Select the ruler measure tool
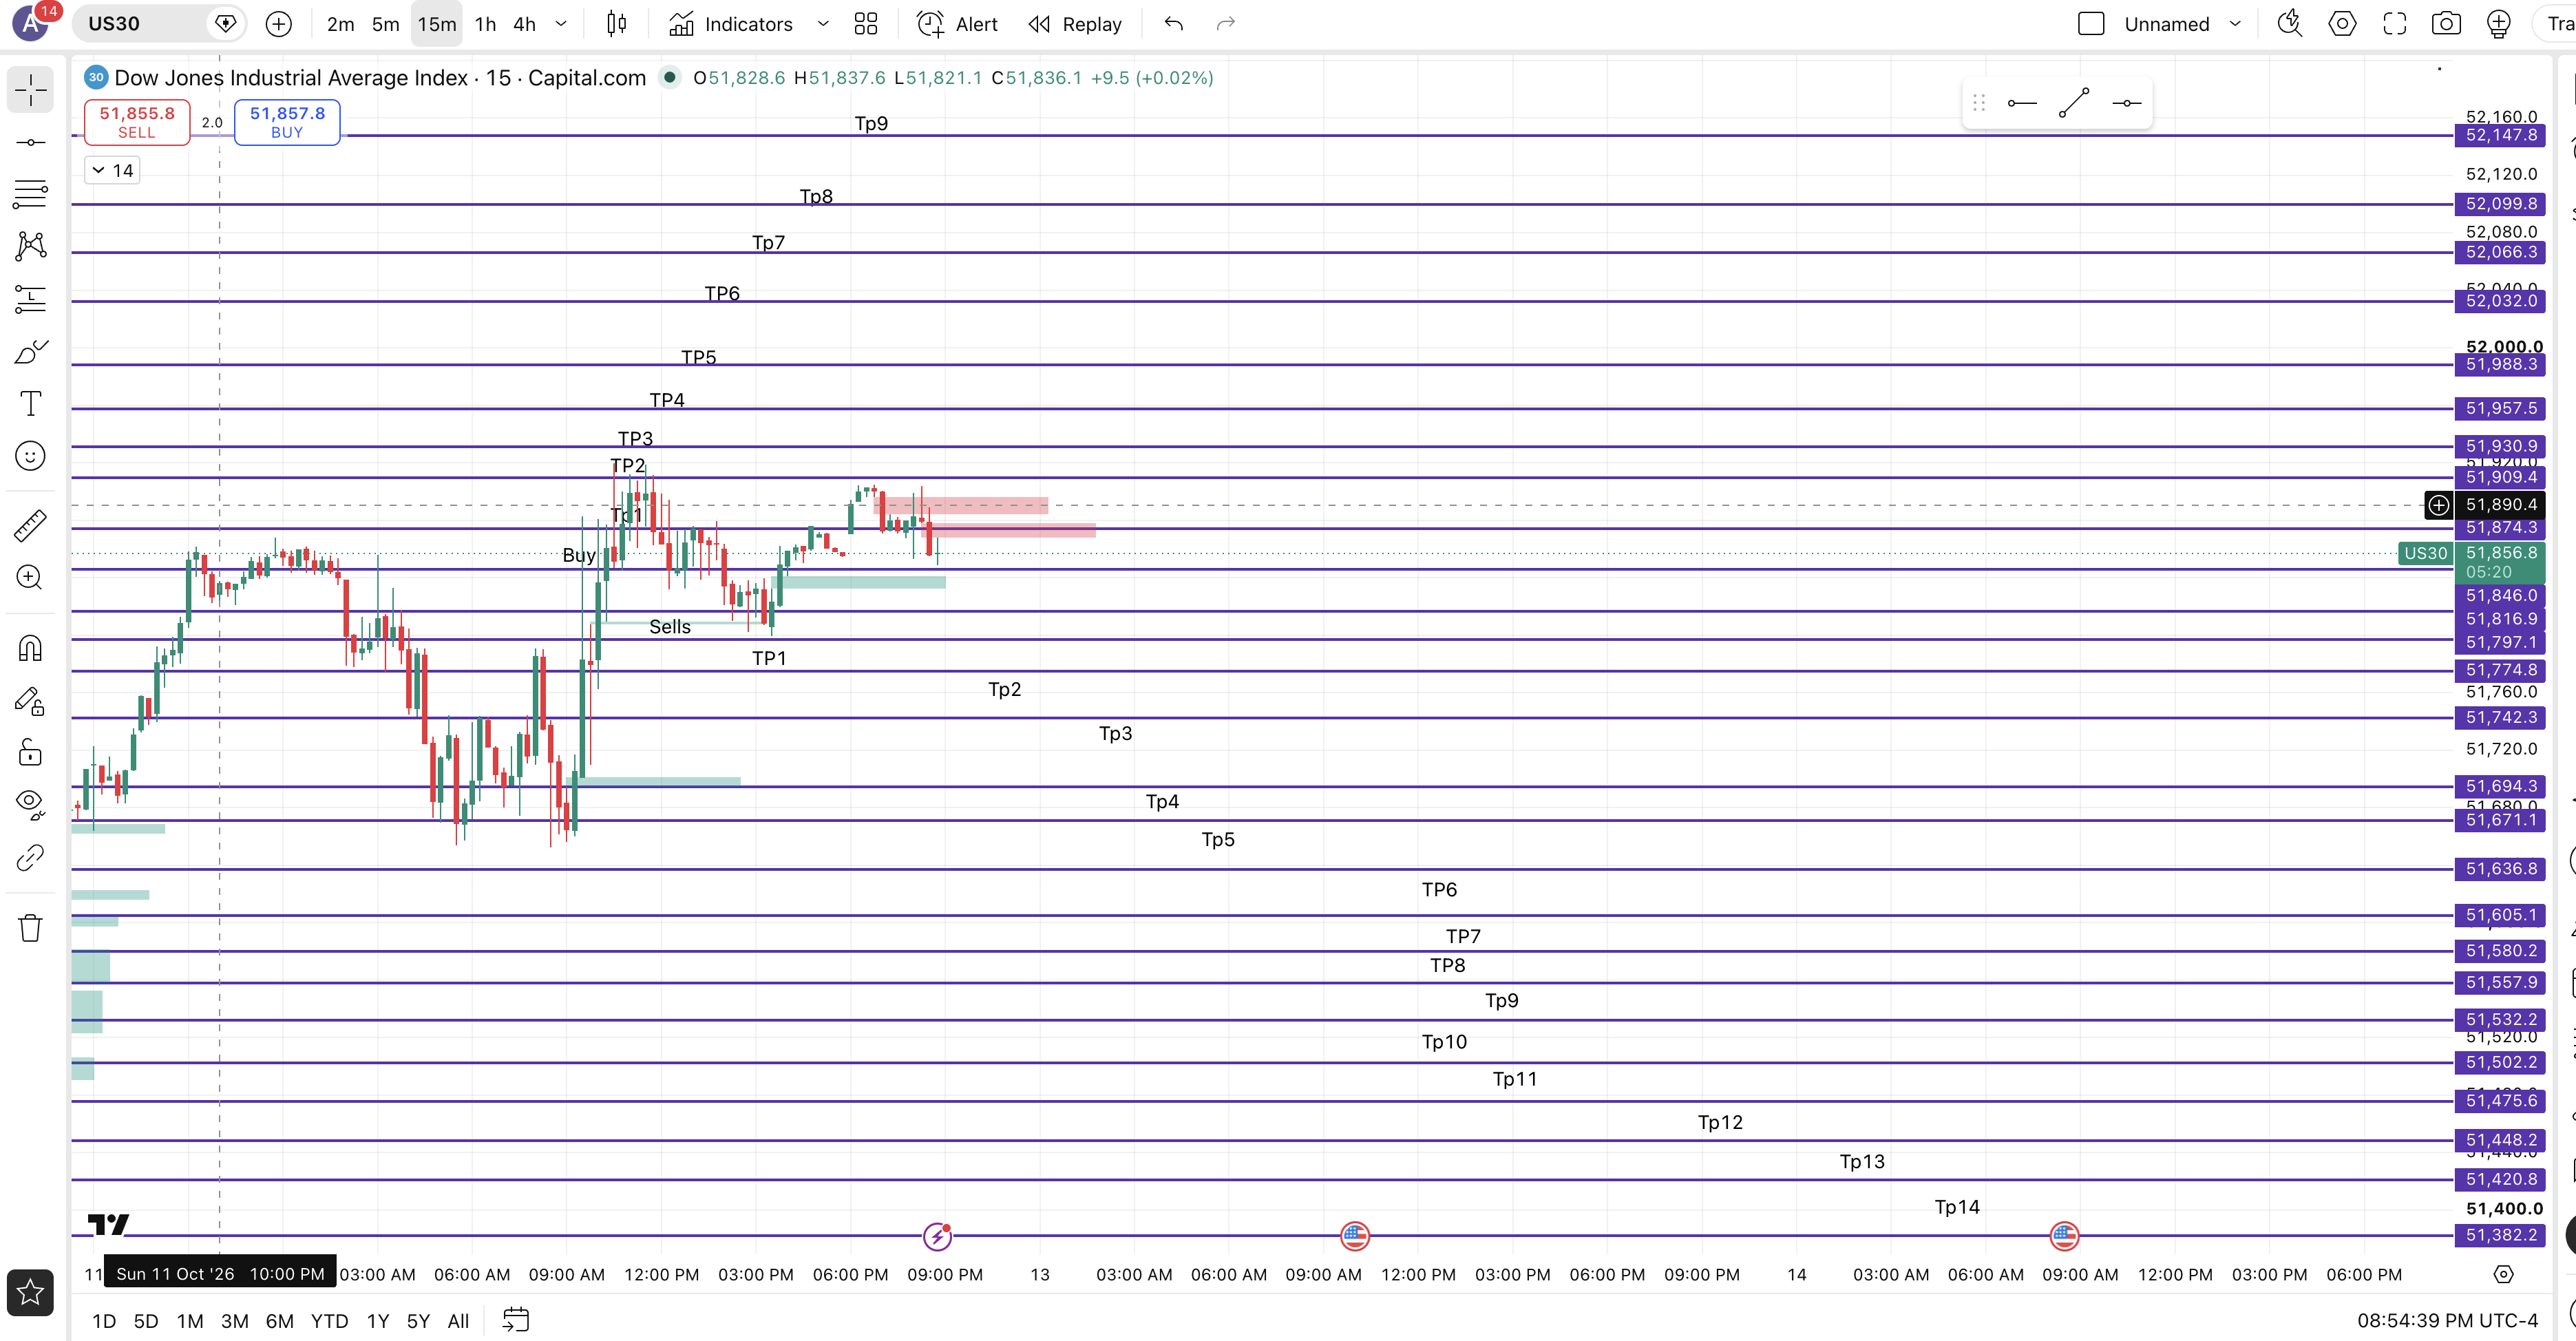This screenshot has height=1341, width=2576. click(x=30, y=525)
